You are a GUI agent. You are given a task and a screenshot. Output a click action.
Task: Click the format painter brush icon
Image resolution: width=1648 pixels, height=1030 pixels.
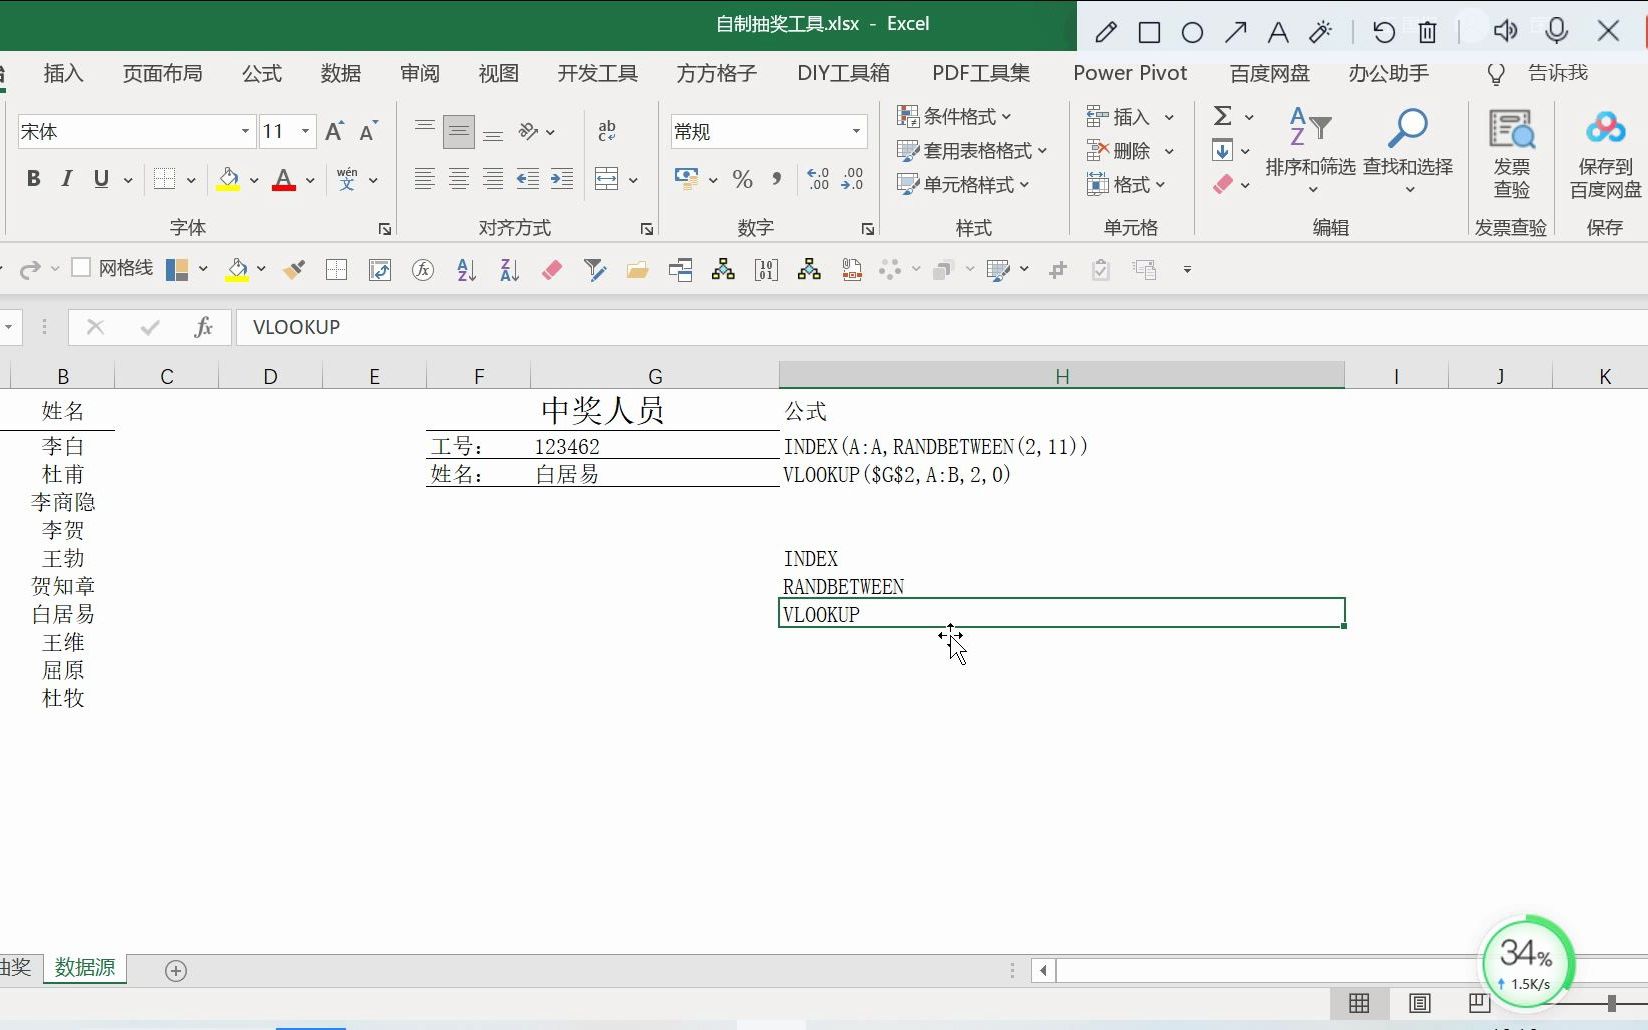click(x=293, y=269)
